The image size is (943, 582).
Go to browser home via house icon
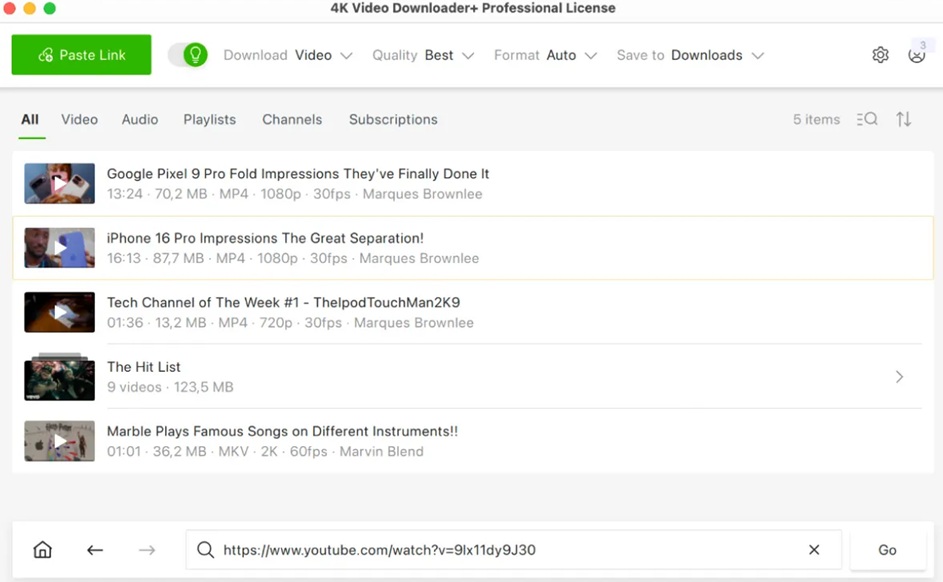pos(43,550)
